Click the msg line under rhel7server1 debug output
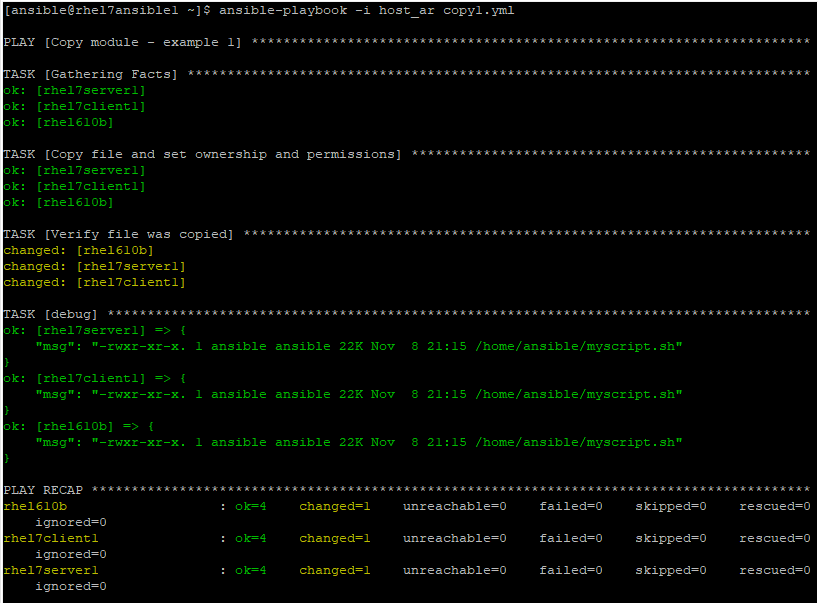This screenshot has width=818, height=603. [358, 346]
